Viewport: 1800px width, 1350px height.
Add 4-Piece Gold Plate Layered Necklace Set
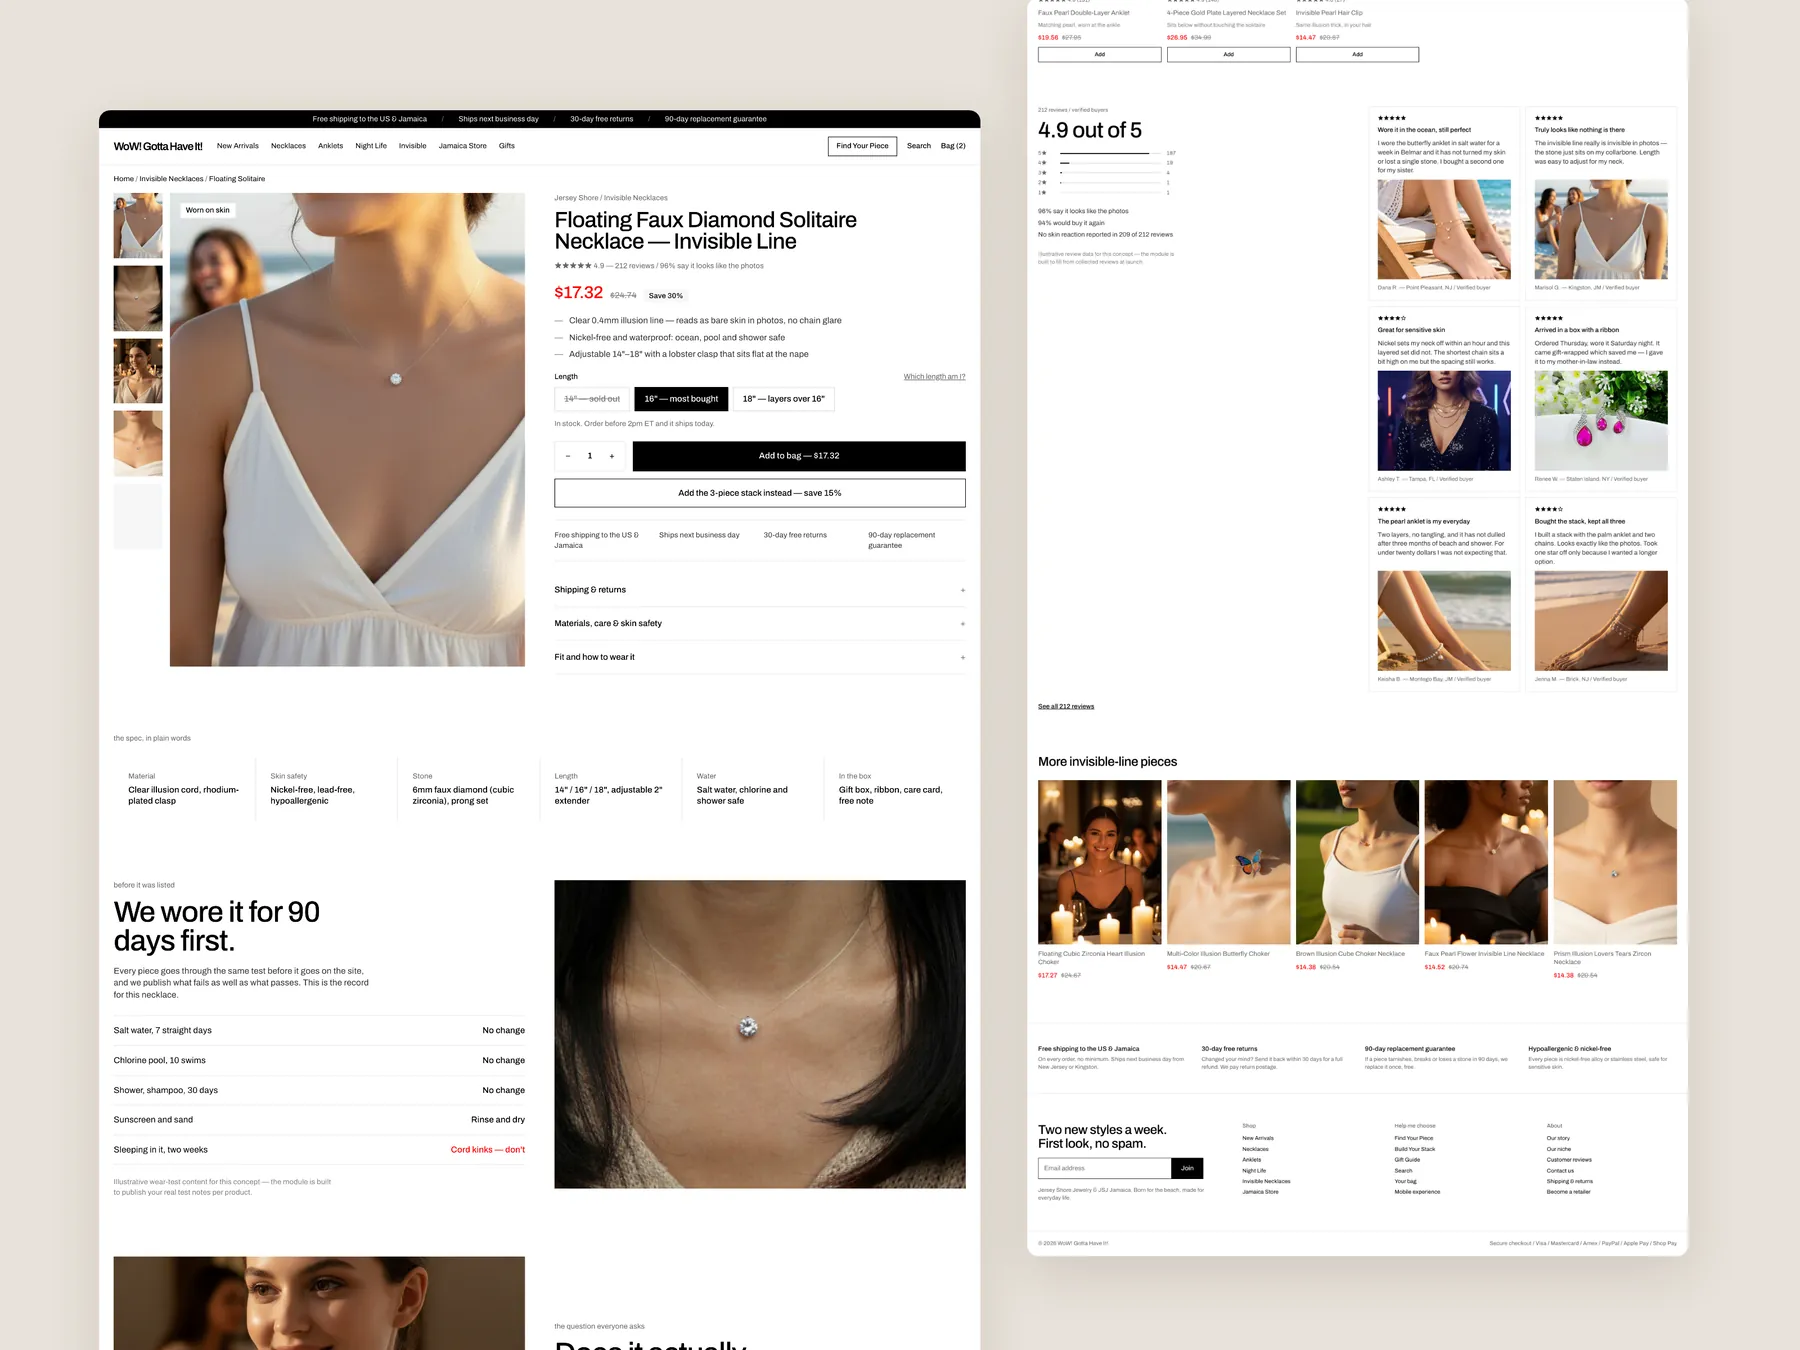point(1228,55)
